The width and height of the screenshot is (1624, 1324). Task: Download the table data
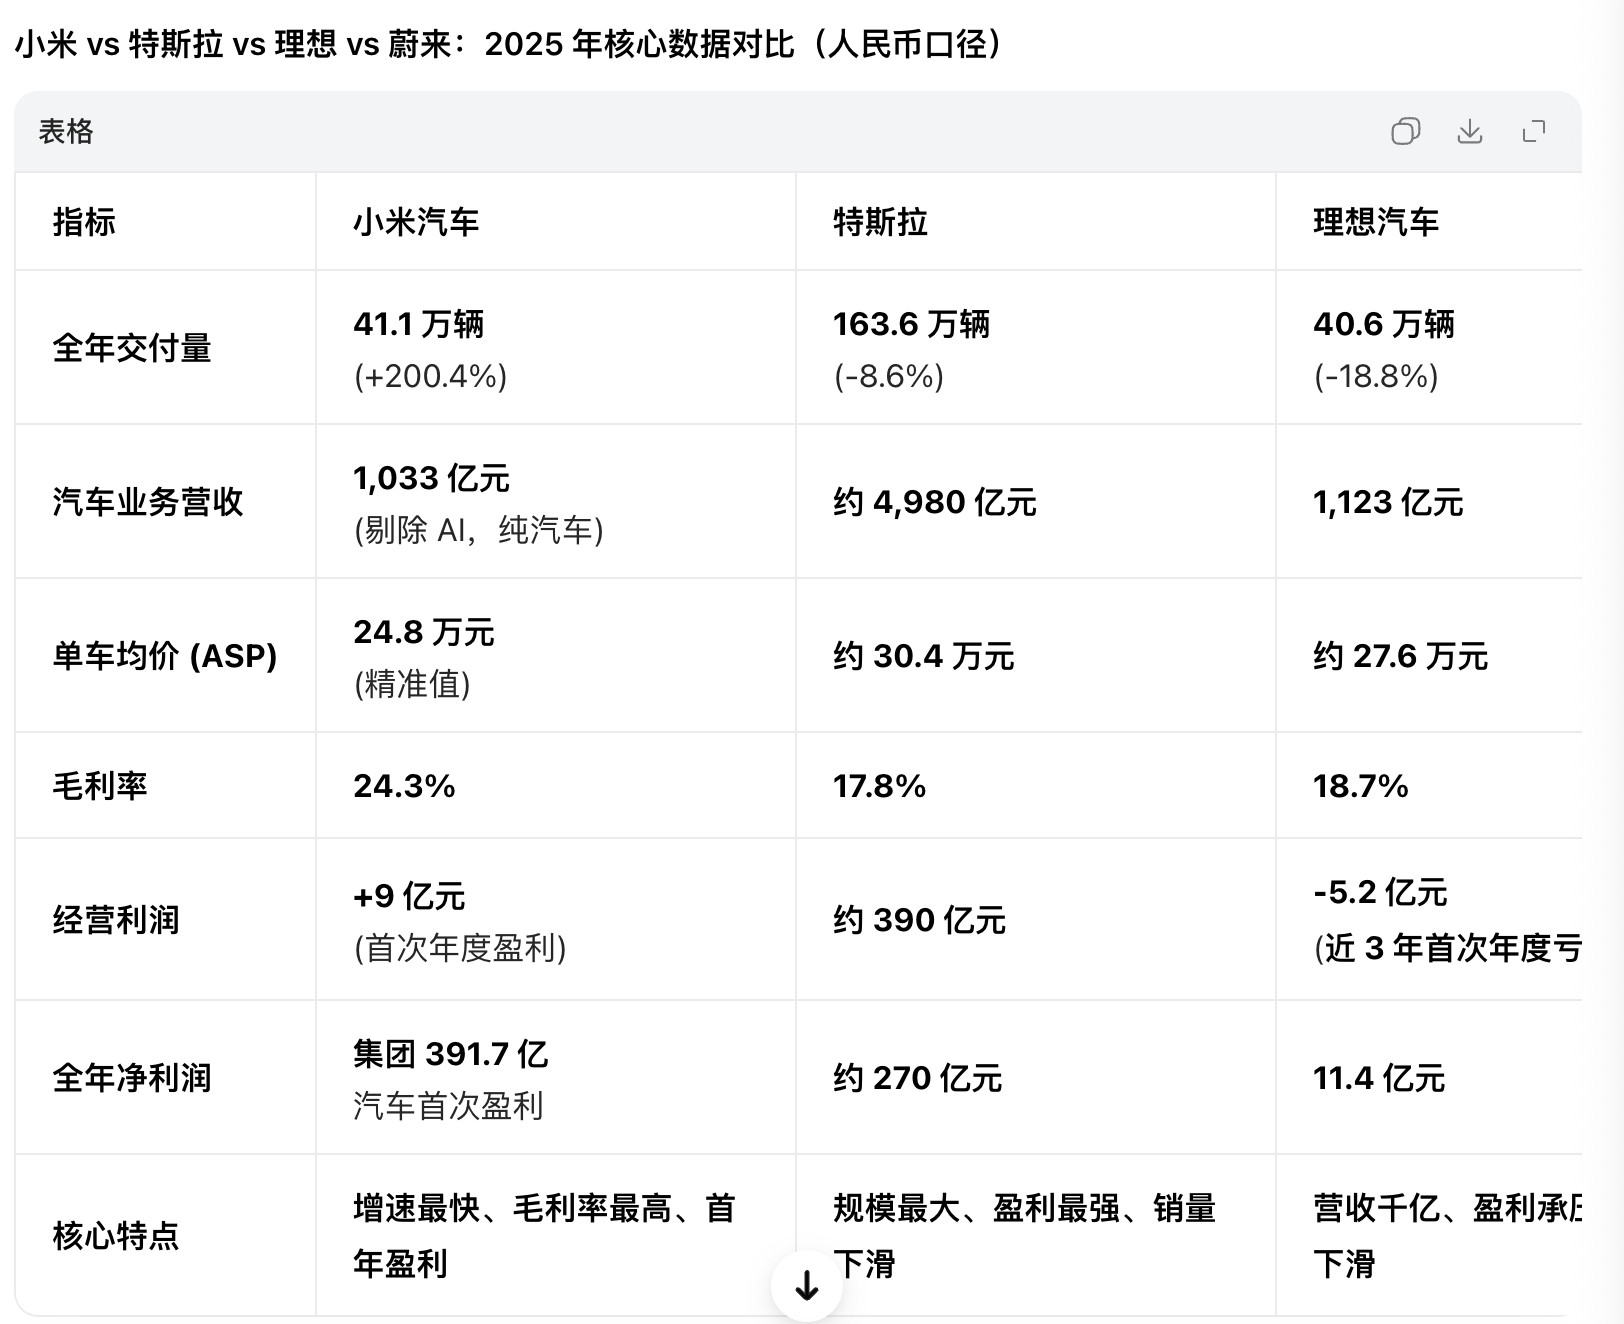(1470, 132)
